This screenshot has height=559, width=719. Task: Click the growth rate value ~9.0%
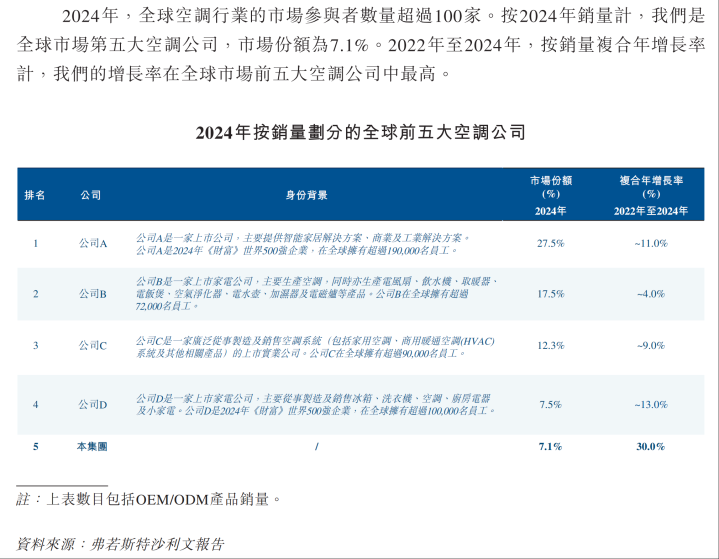pyautogui.click(x=651, y=345)
